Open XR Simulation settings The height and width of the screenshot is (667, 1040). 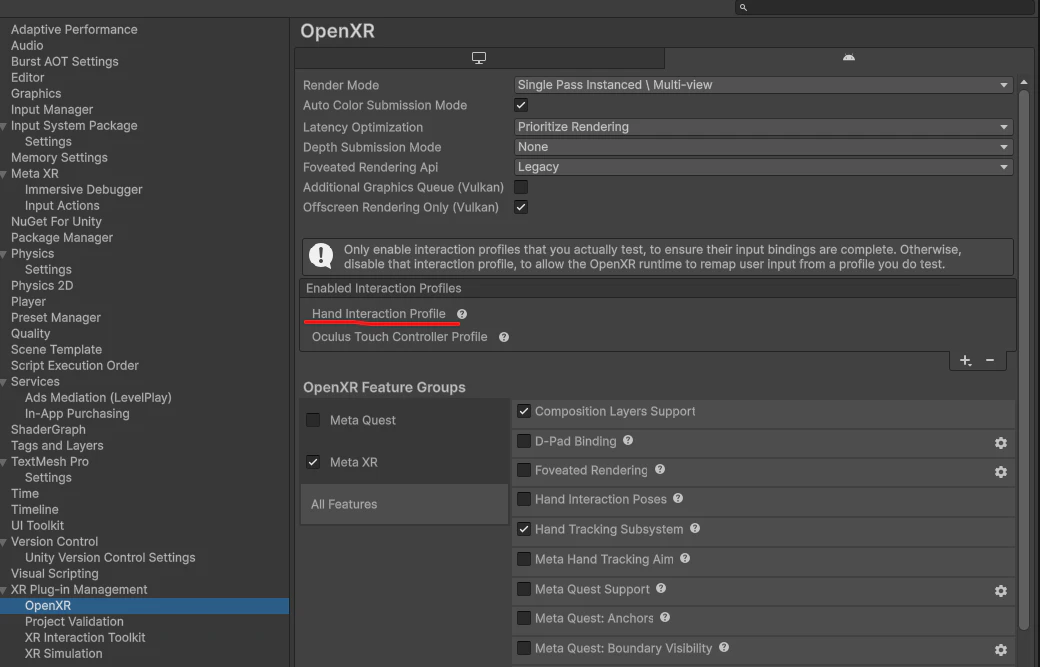click(64, 653)
